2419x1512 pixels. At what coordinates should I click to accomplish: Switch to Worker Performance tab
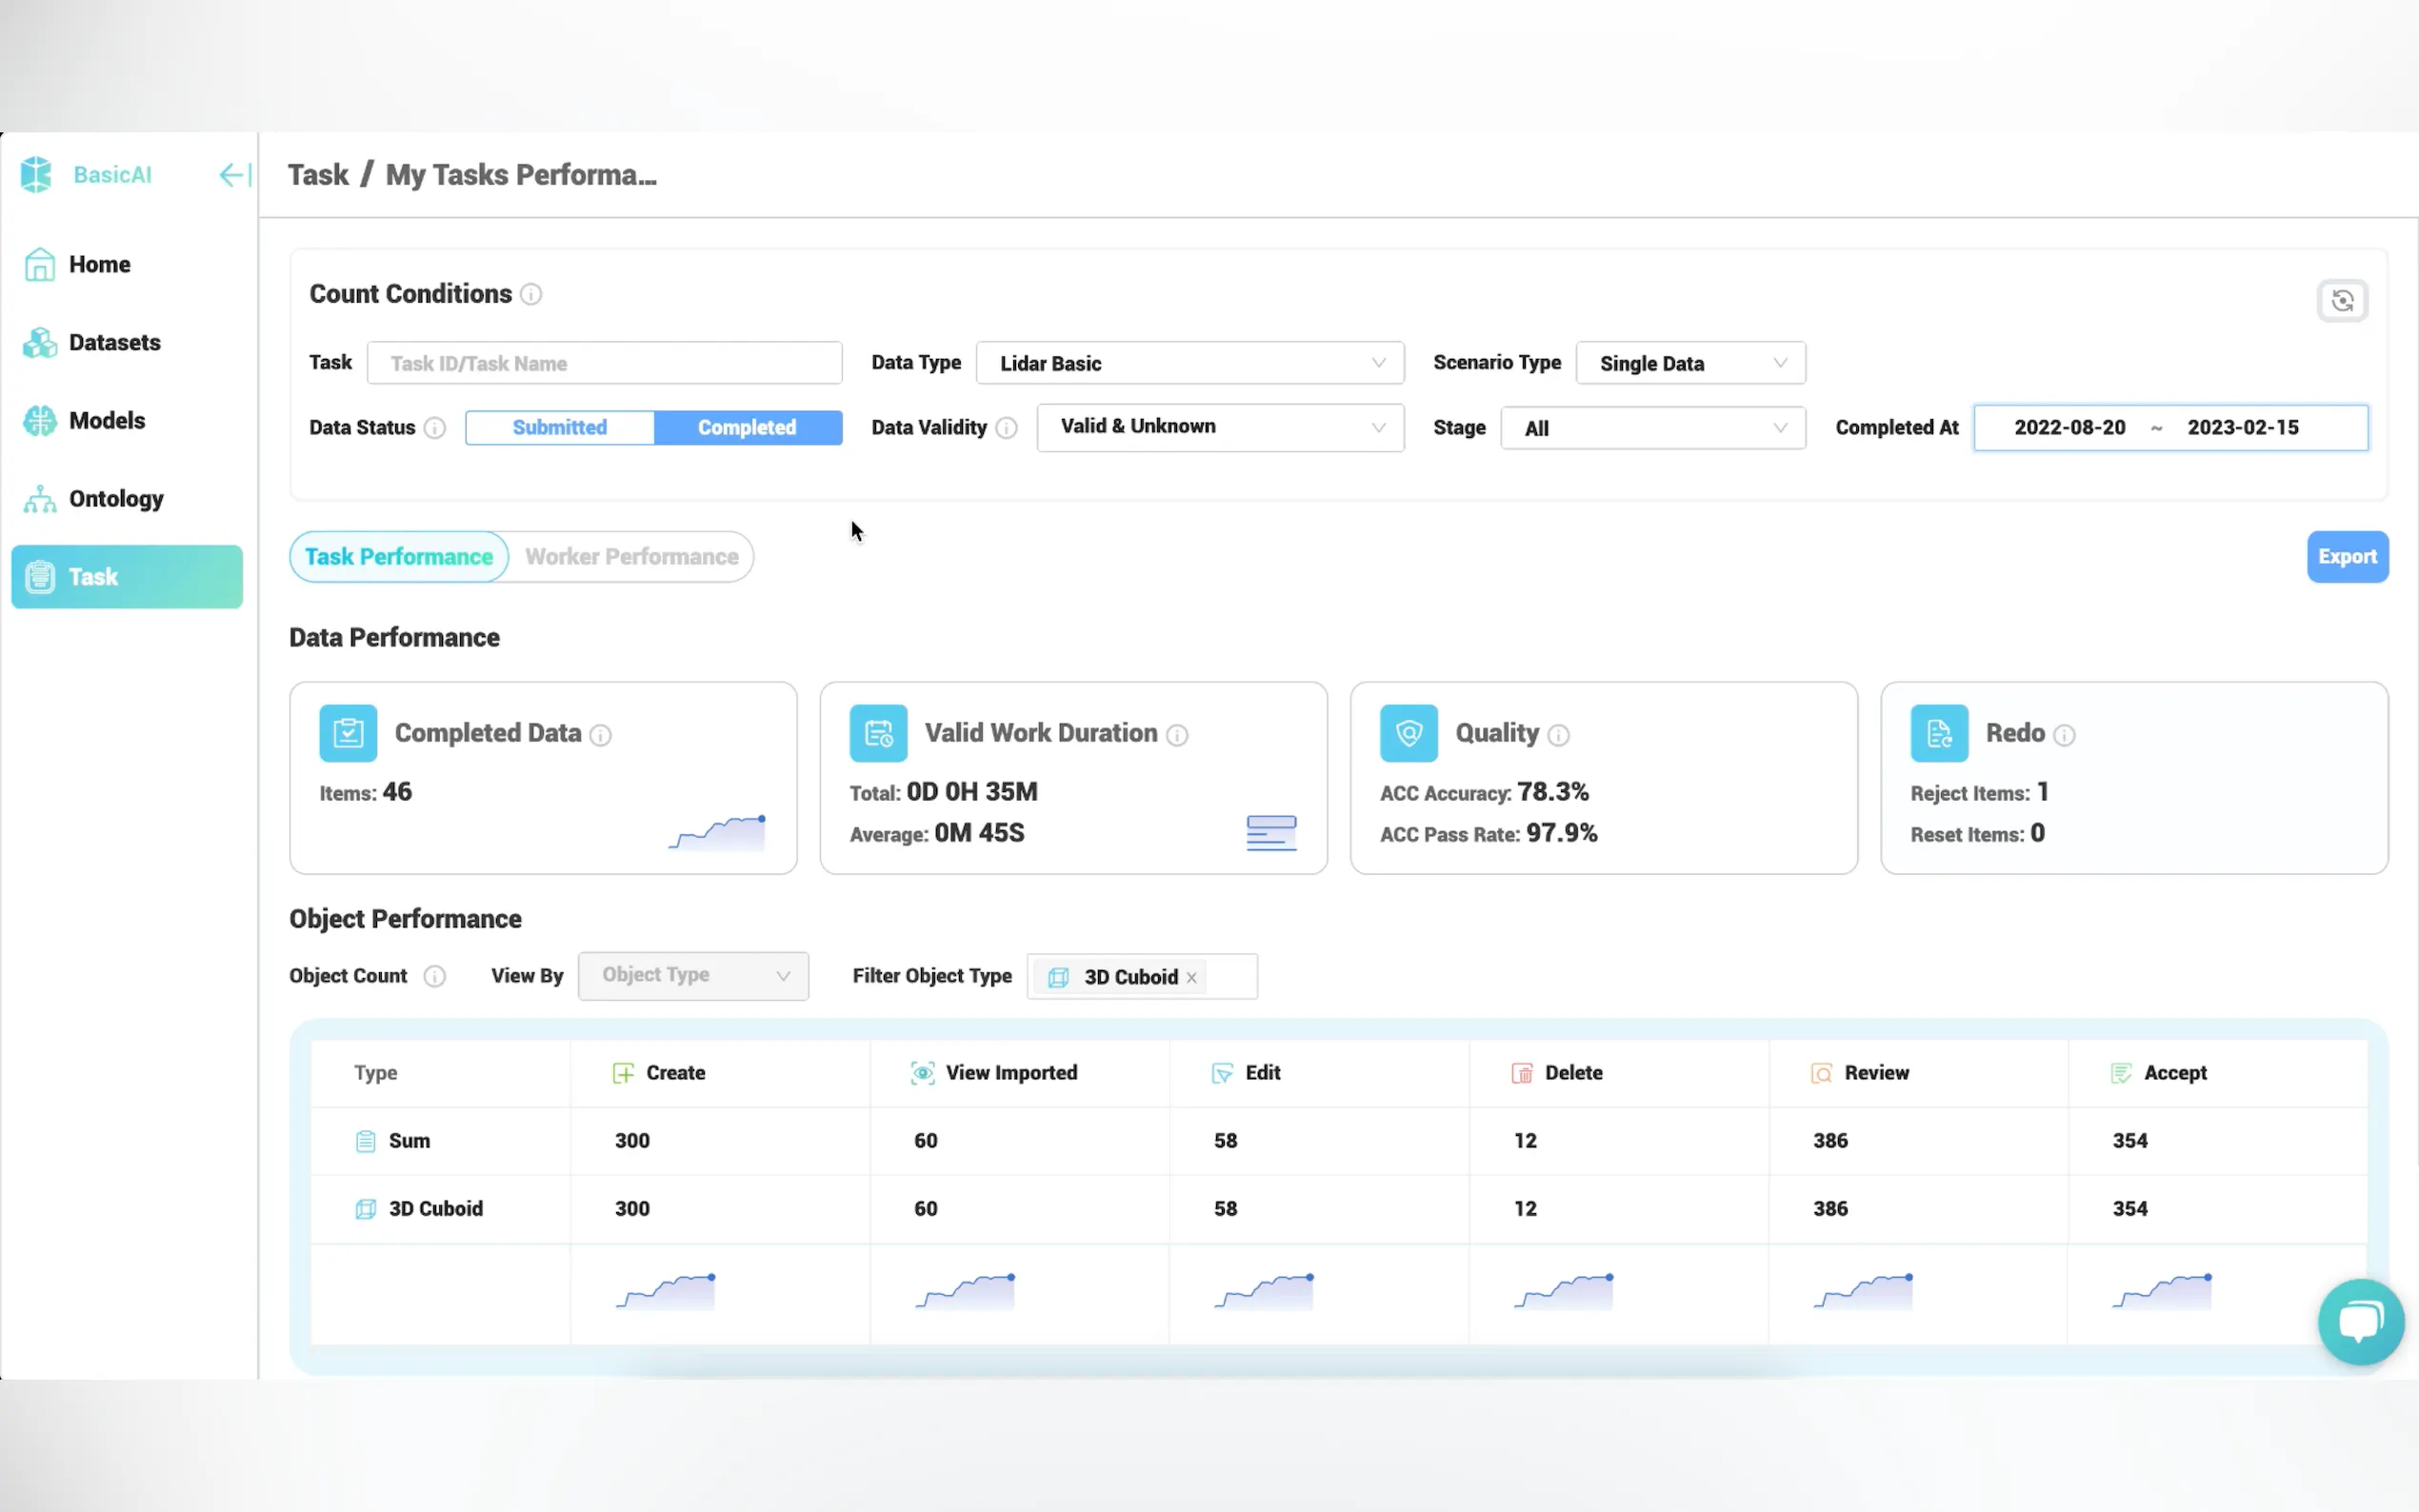631,557
